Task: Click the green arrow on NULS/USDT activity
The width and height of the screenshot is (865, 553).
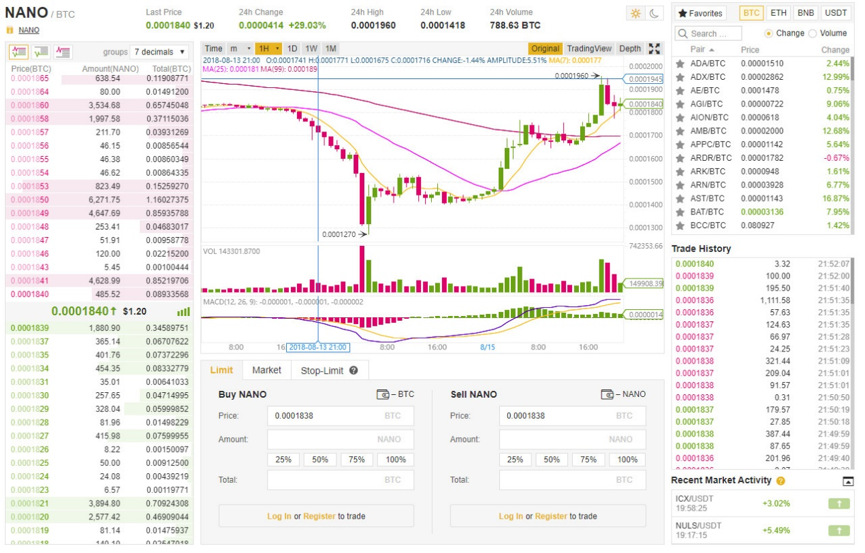Action: point(839,530)
